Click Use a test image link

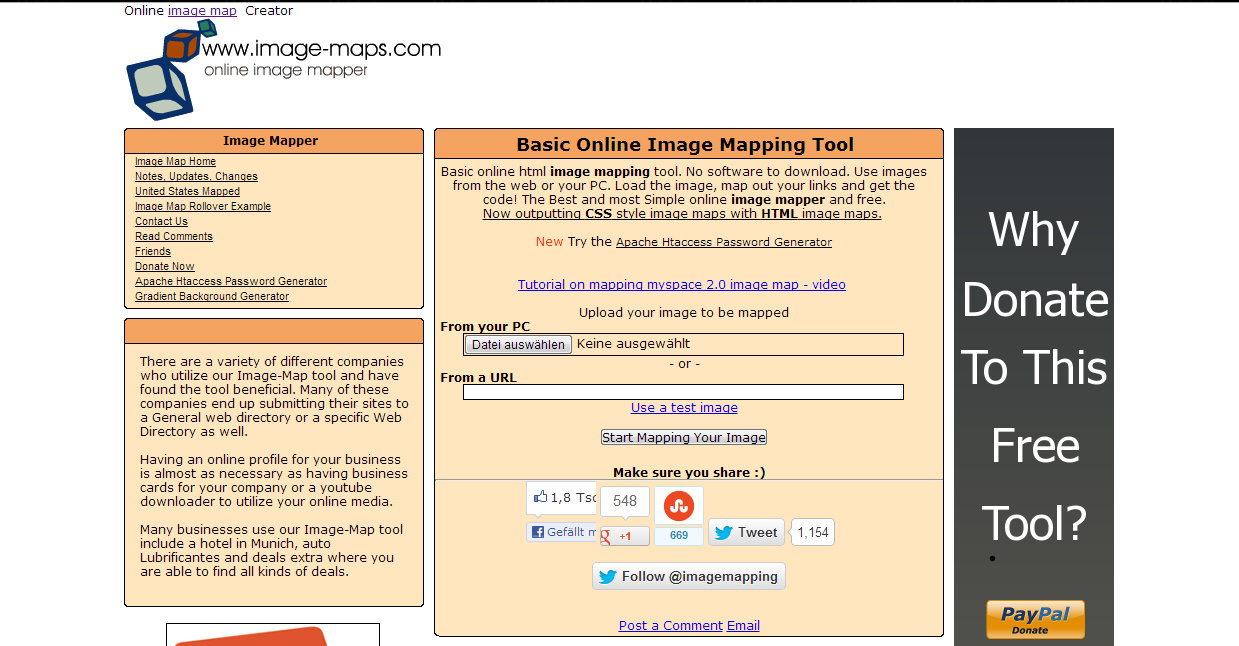[x=684, y=408]
